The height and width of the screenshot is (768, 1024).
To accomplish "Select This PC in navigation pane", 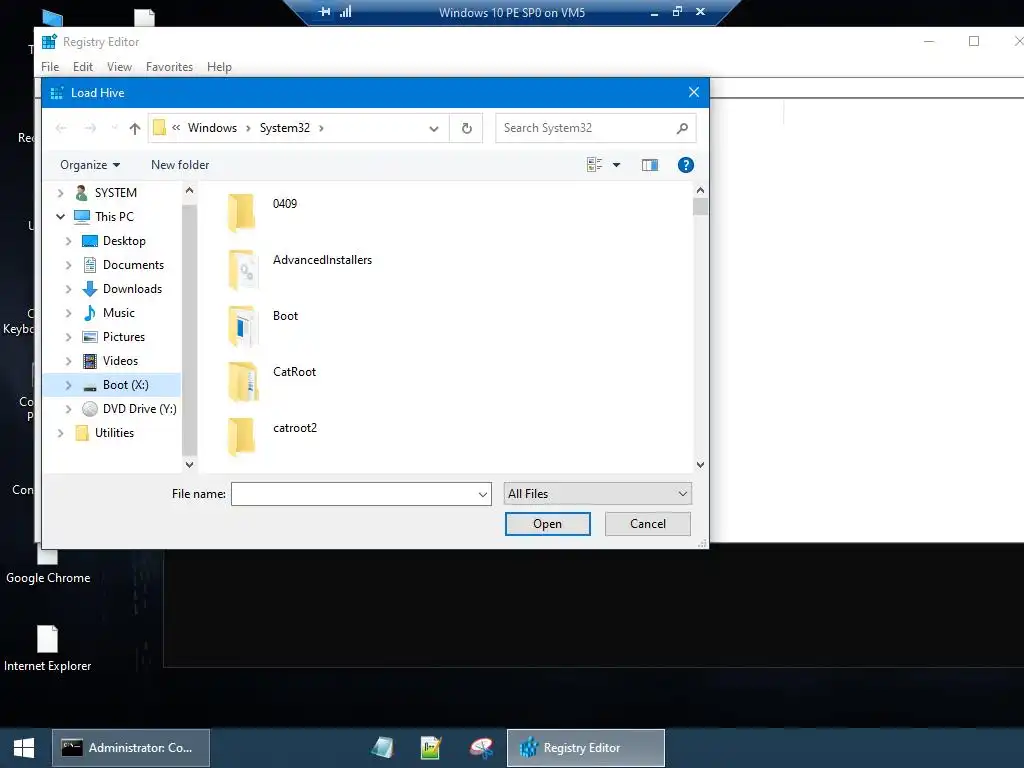I will (x=114, y=217).
